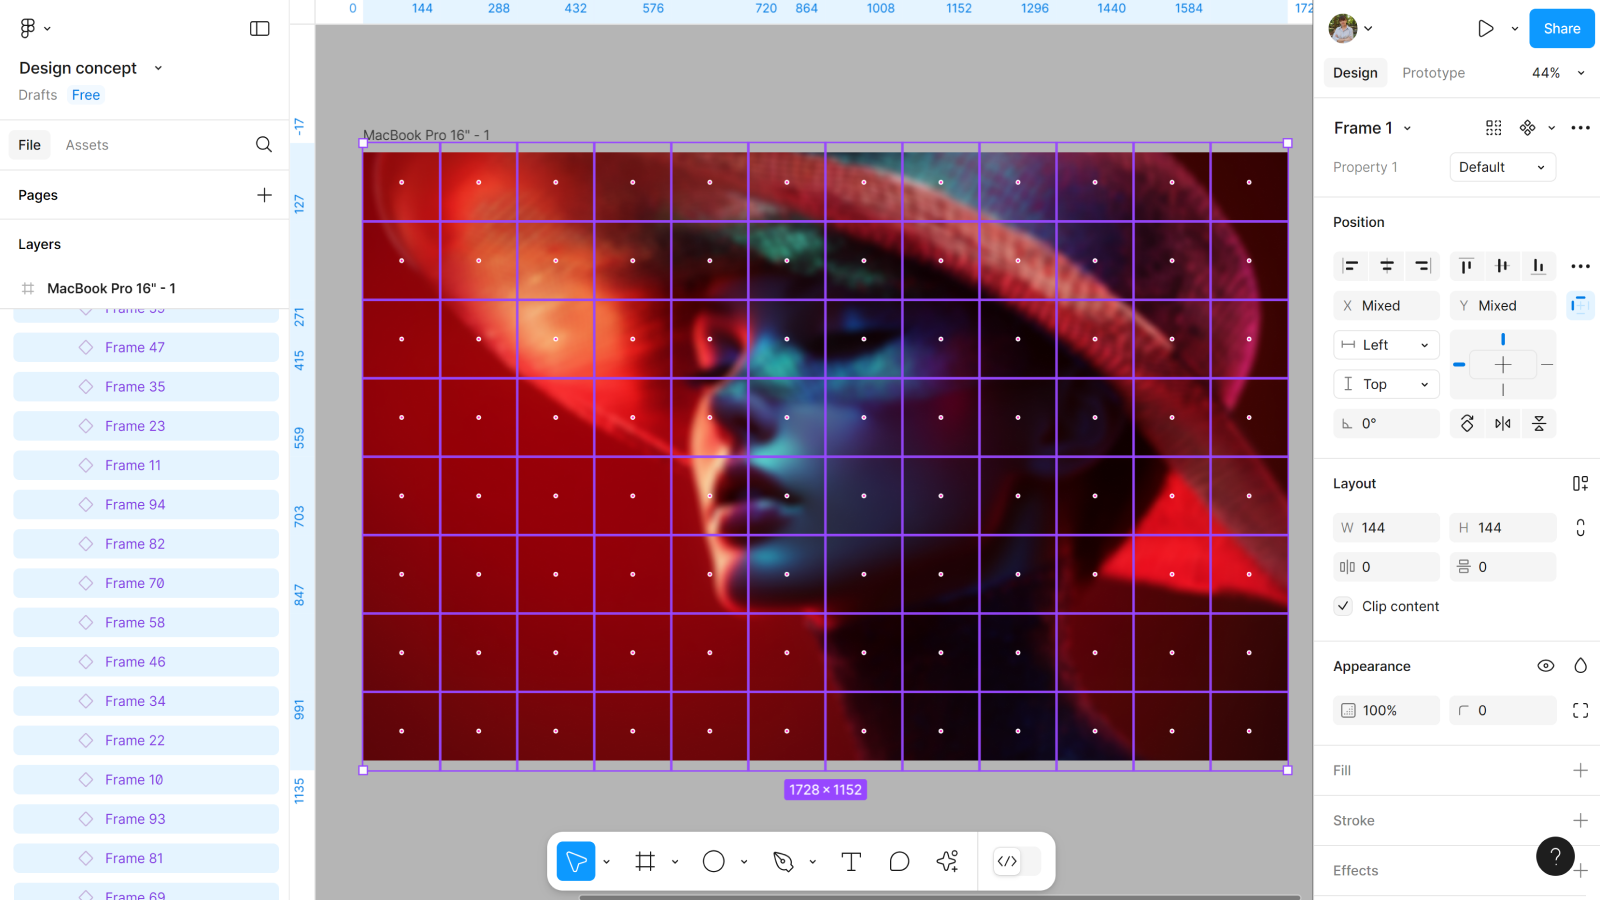The height and width of the screenshot is (900, 1600).
Task: Add a new fill with plus
Action: 1580,770
